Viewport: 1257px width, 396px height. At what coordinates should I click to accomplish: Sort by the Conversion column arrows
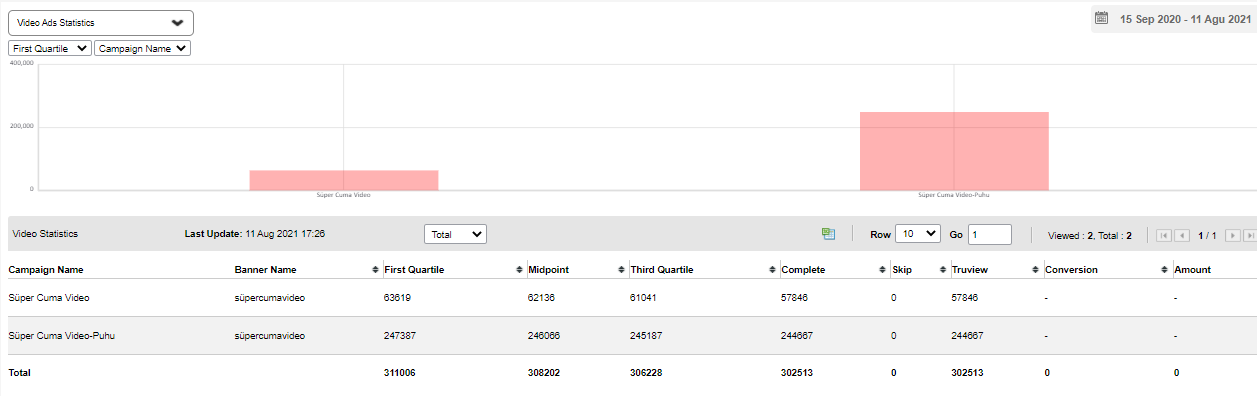click(x=1165, y=270)
